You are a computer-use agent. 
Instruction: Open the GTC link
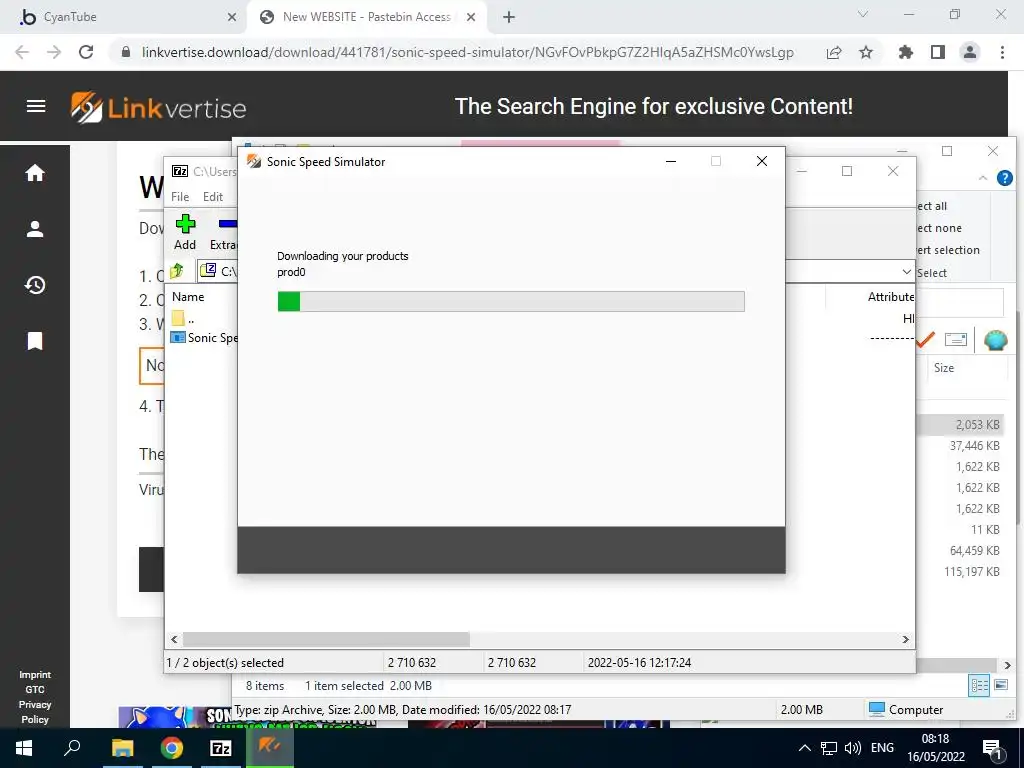click(x=35, y=690)
